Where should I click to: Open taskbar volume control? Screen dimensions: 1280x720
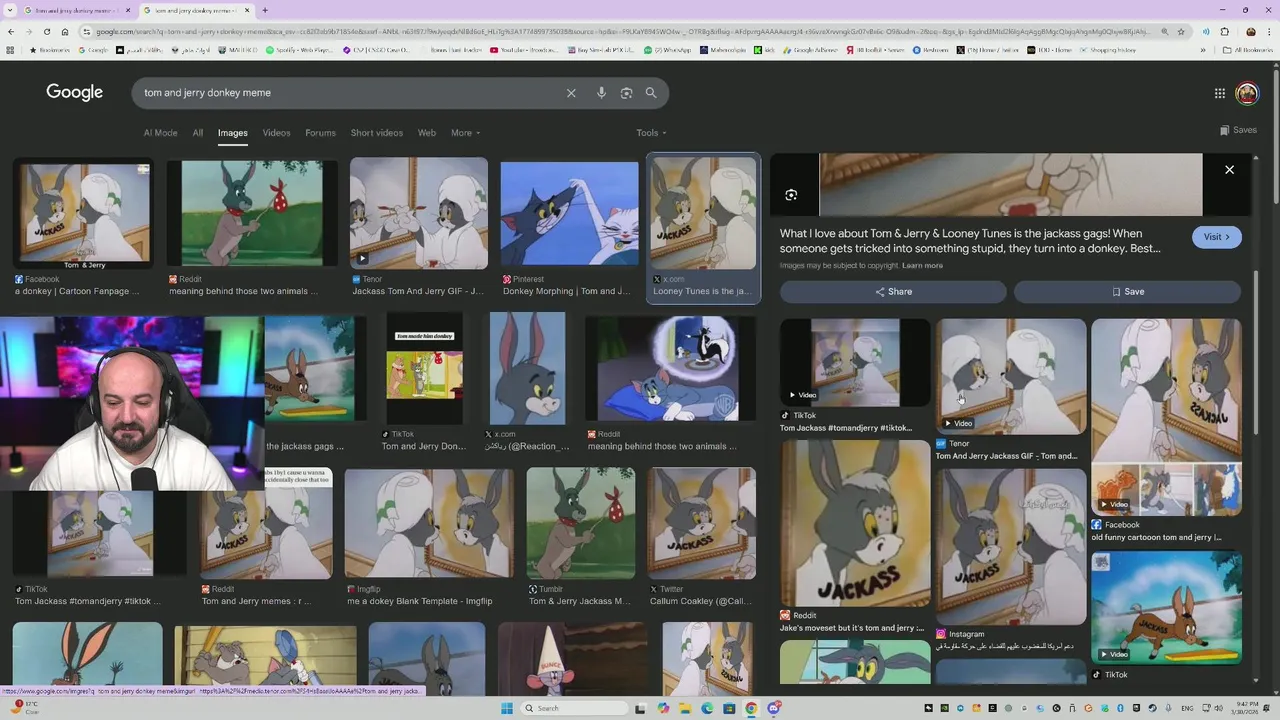[1216, 708]
